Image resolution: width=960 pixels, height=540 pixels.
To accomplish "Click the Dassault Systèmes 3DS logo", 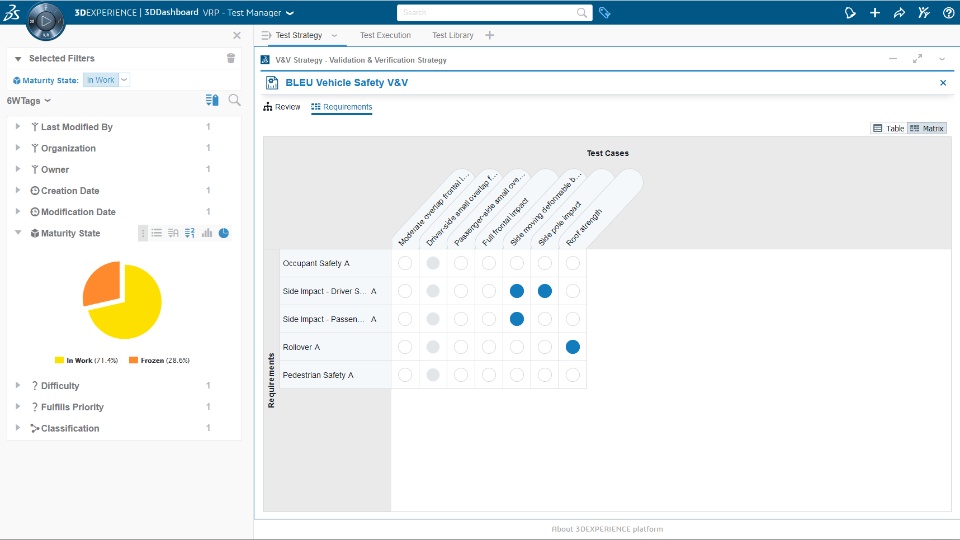I will click(x=12, y=12).
